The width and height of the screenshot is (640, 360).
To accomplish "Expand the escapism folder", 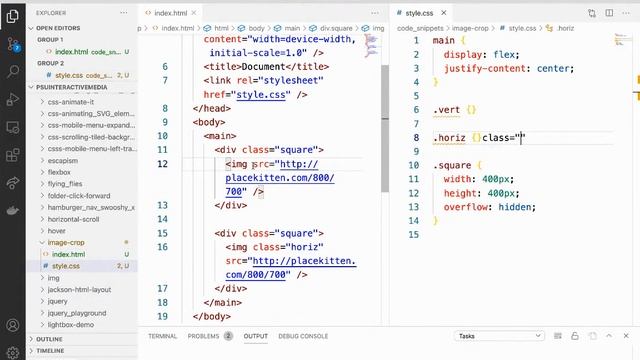I will [62, 161].
